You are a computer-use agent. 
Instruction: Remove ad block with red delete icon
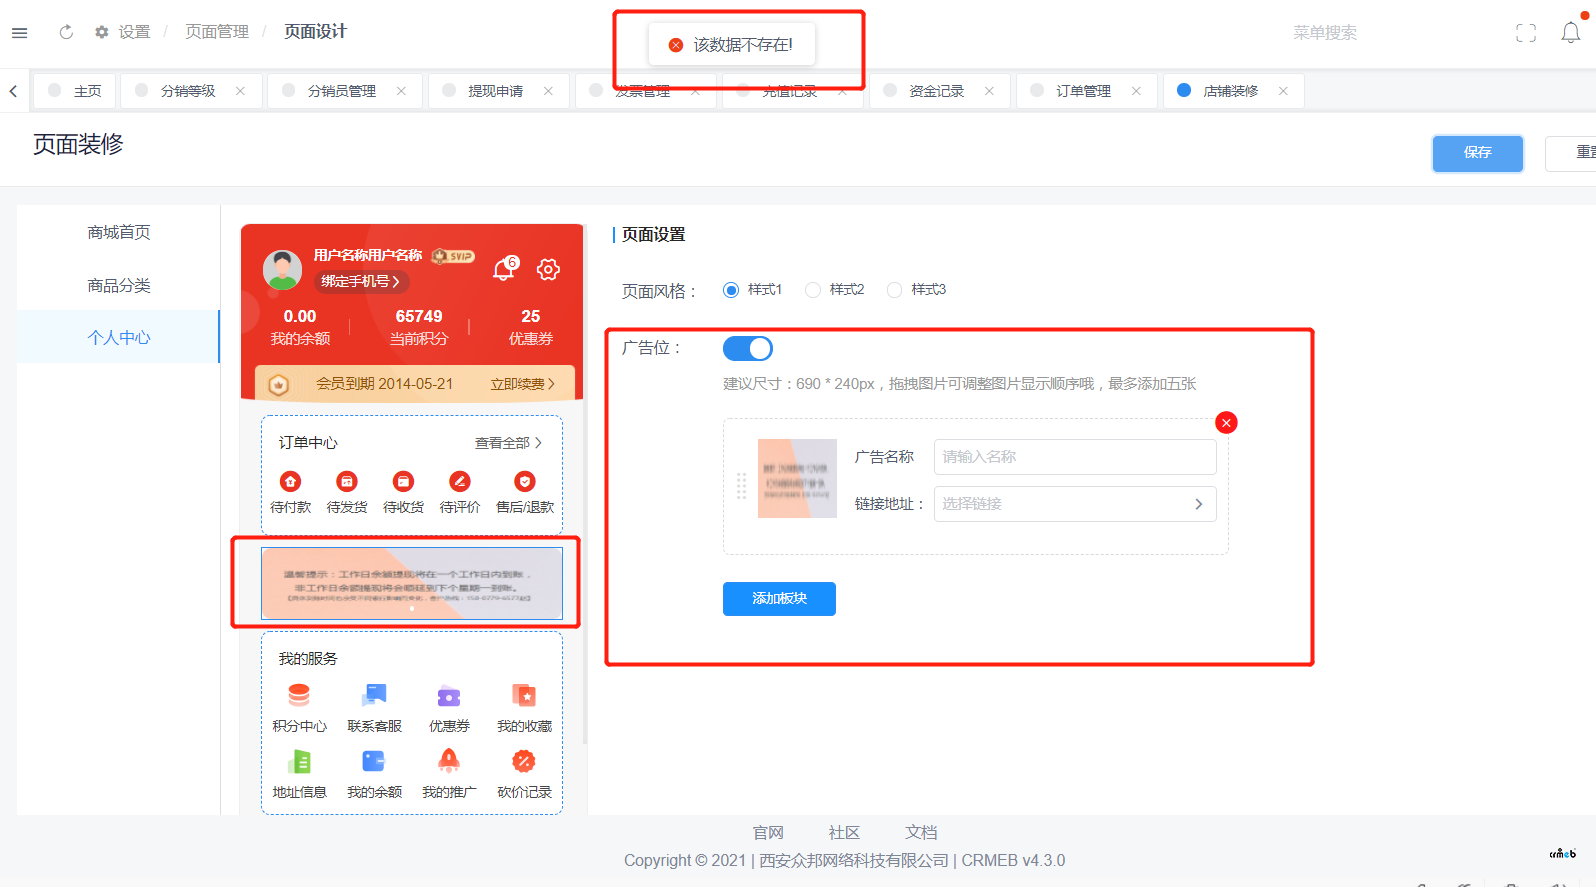point(1226,423)
